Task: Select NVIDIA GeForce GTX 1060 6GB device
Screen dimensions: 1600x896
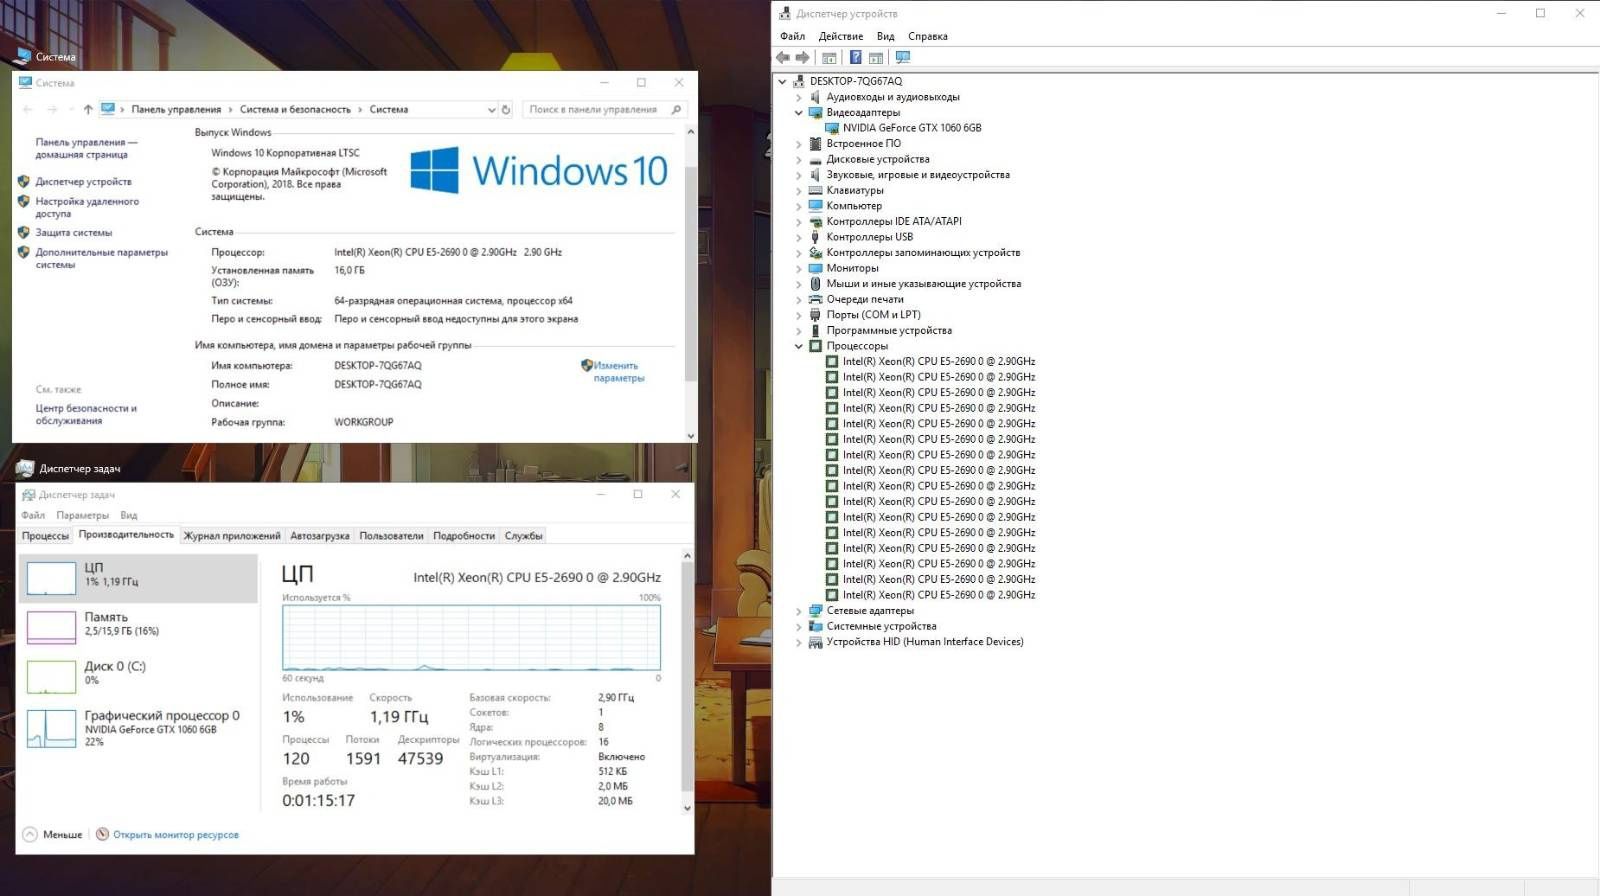Action: pyautogui.click(x=912, y=128)
